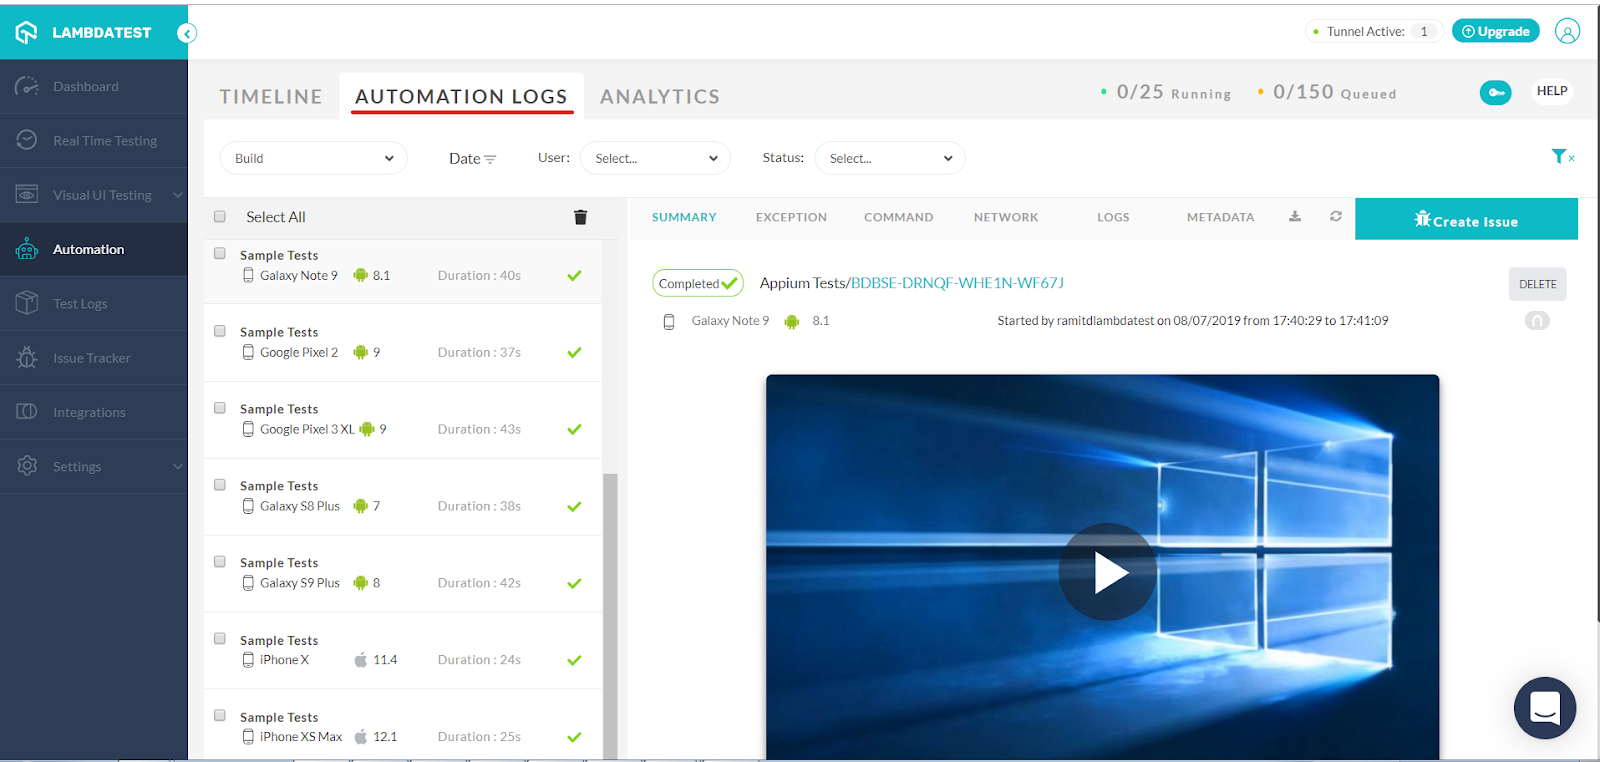Open the Status filter dropdown
The height and width of the screenshot is (762, 1600).
889,158
